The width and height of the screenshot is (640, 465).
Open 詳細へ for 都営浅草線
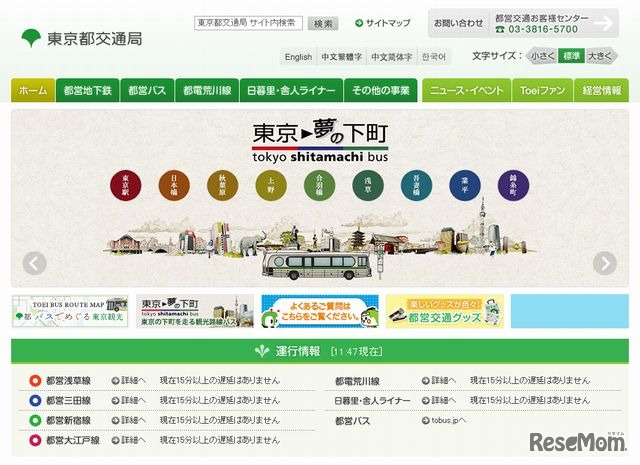[129, 380]
